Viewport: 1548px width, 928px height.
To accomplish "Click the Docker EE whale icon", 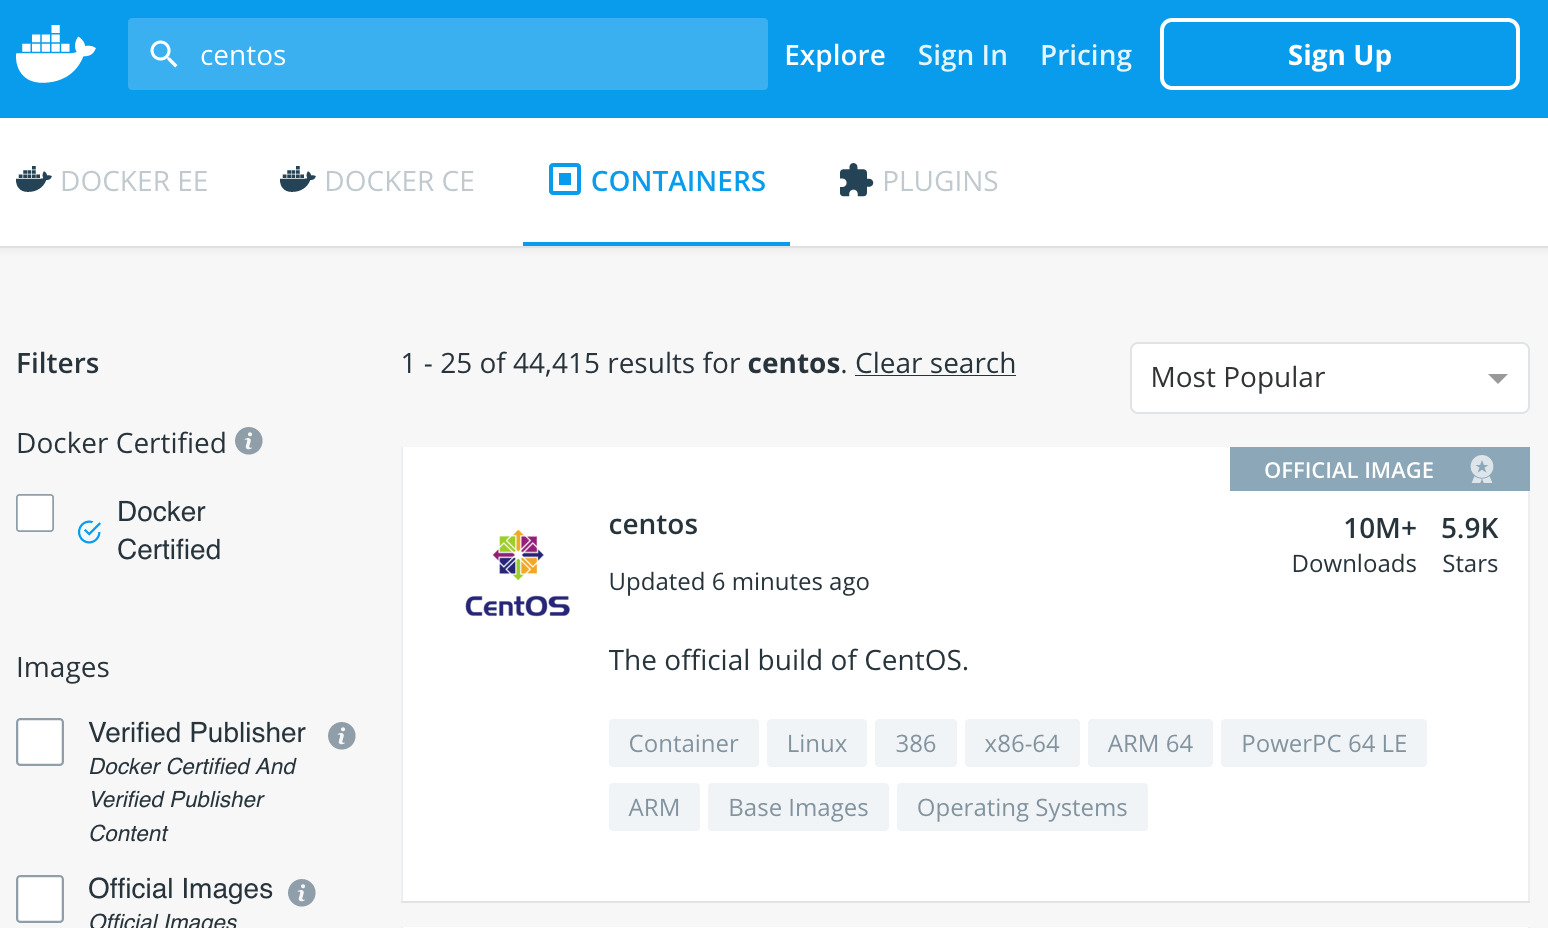I will point(34,180).
